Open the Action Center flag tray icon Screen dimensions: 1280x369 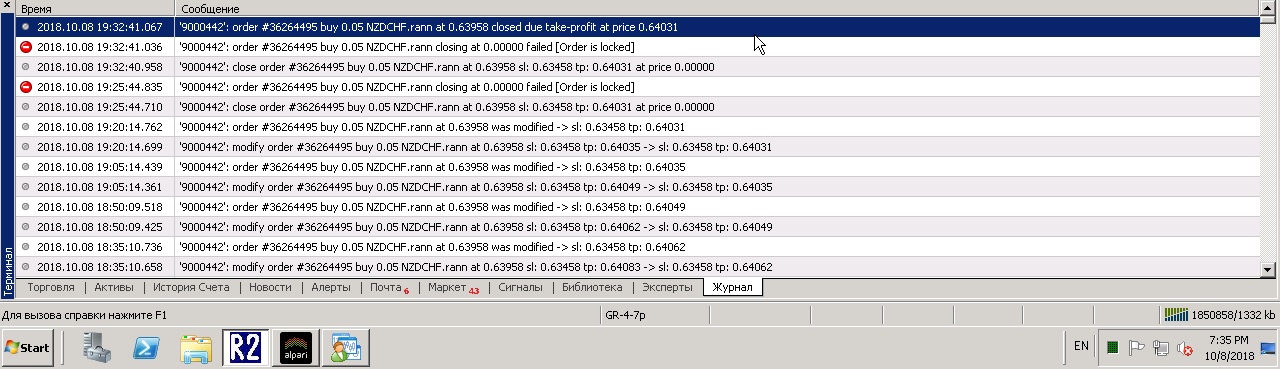1136,347
